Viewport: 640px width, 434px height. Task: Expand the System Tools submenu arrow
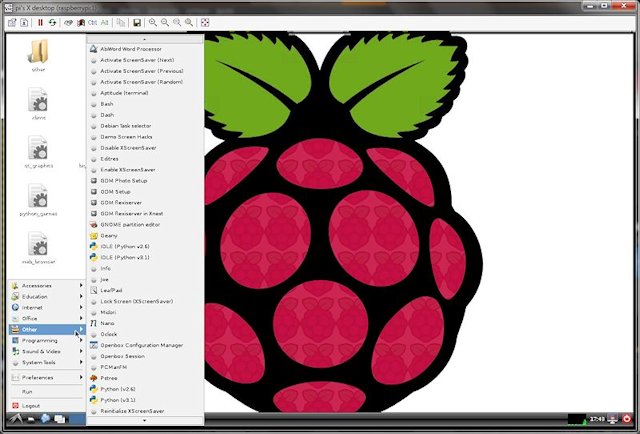pos(81,363)
